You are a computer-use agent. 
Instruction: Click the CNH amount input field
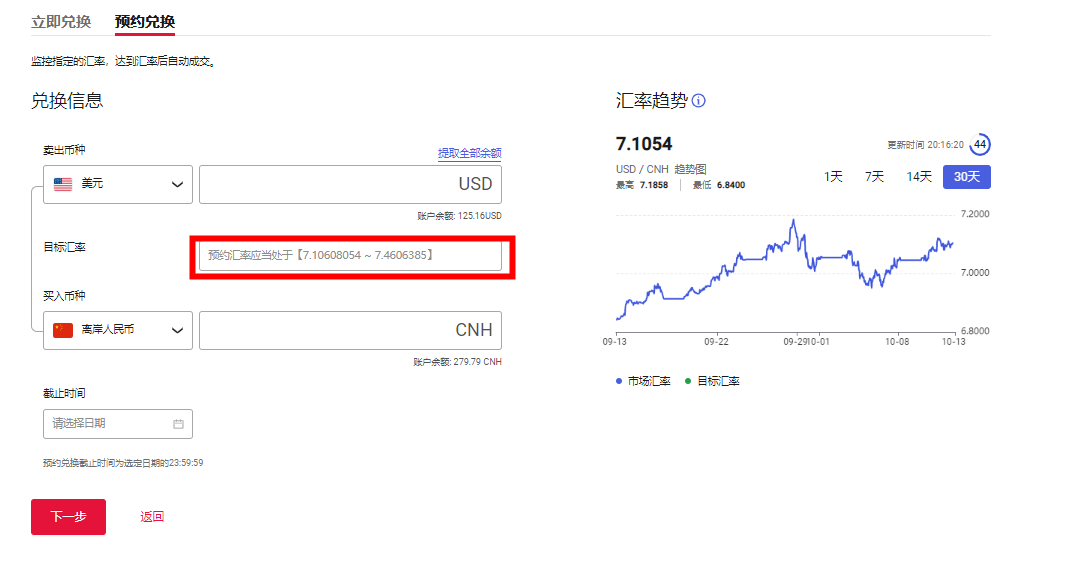point(350,330)
